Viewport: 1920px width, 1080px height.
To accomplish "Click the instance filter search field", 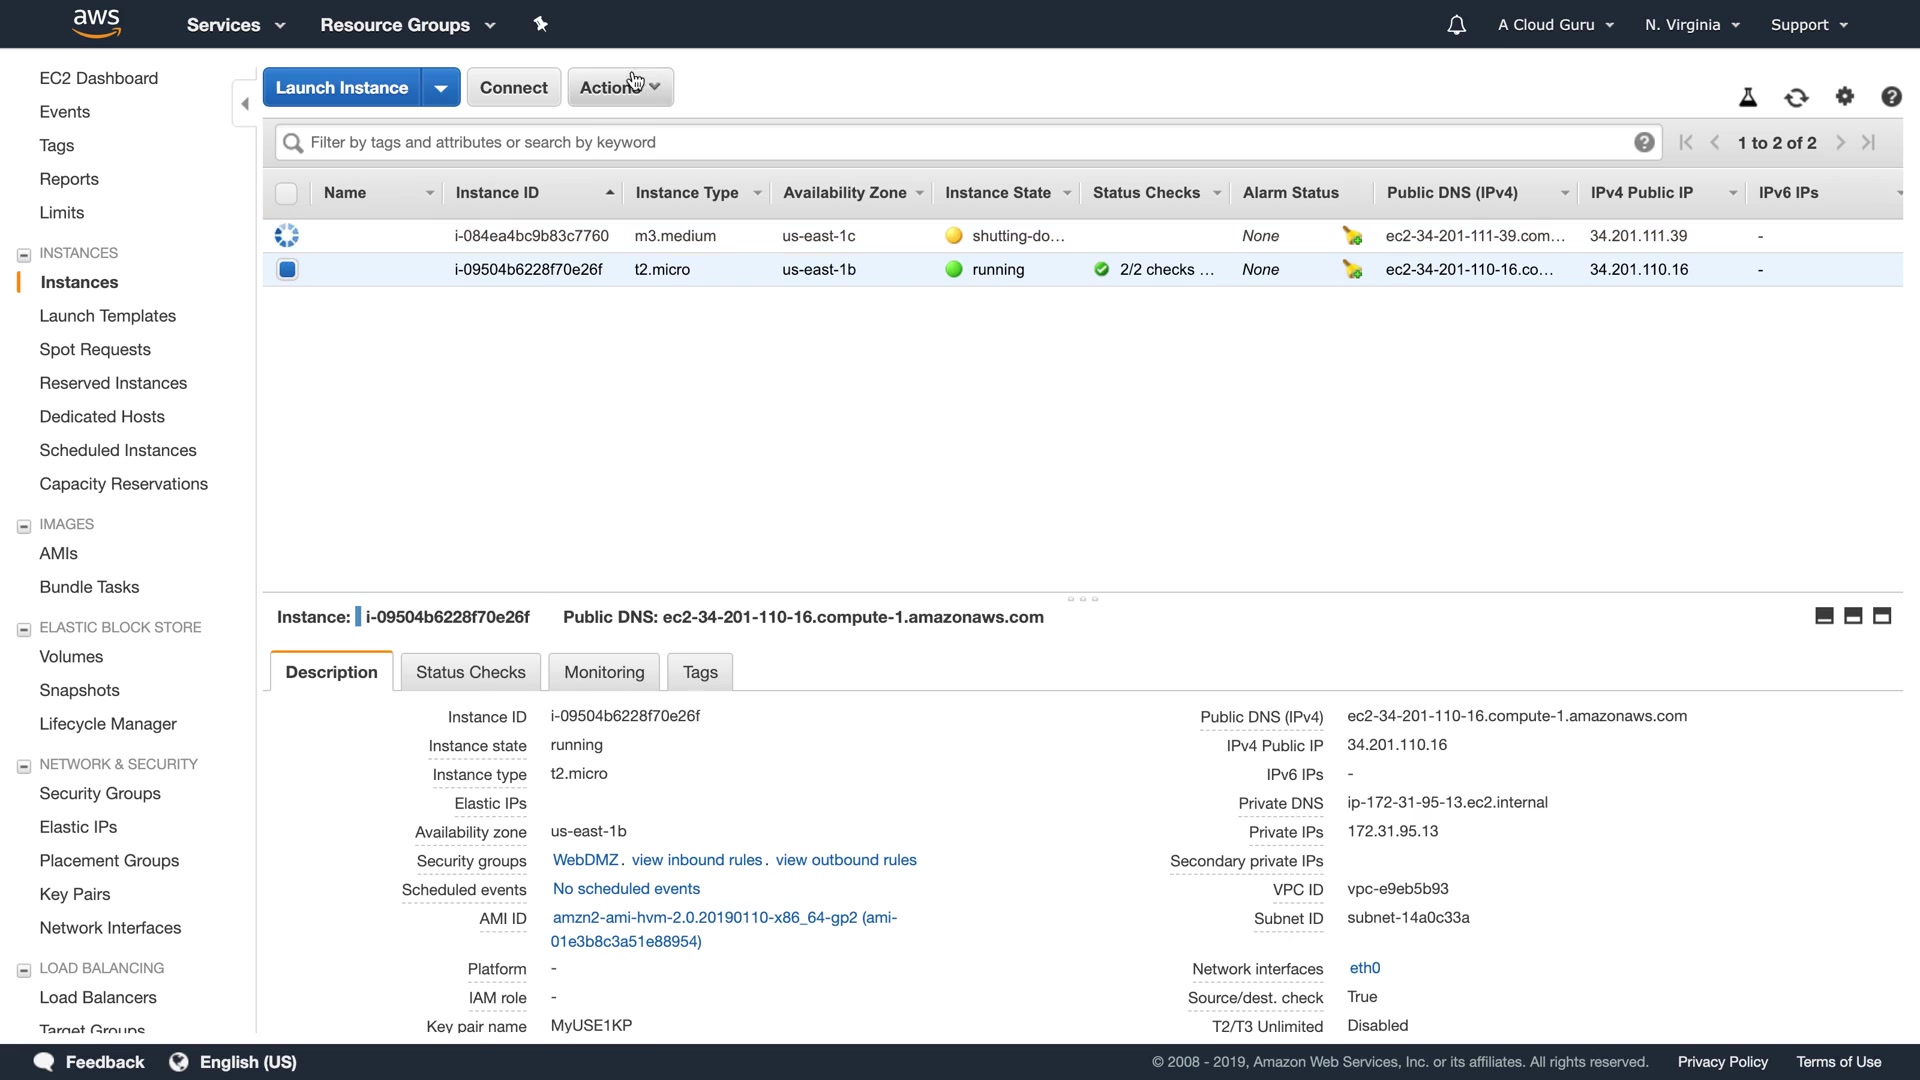I will (960, 142).
